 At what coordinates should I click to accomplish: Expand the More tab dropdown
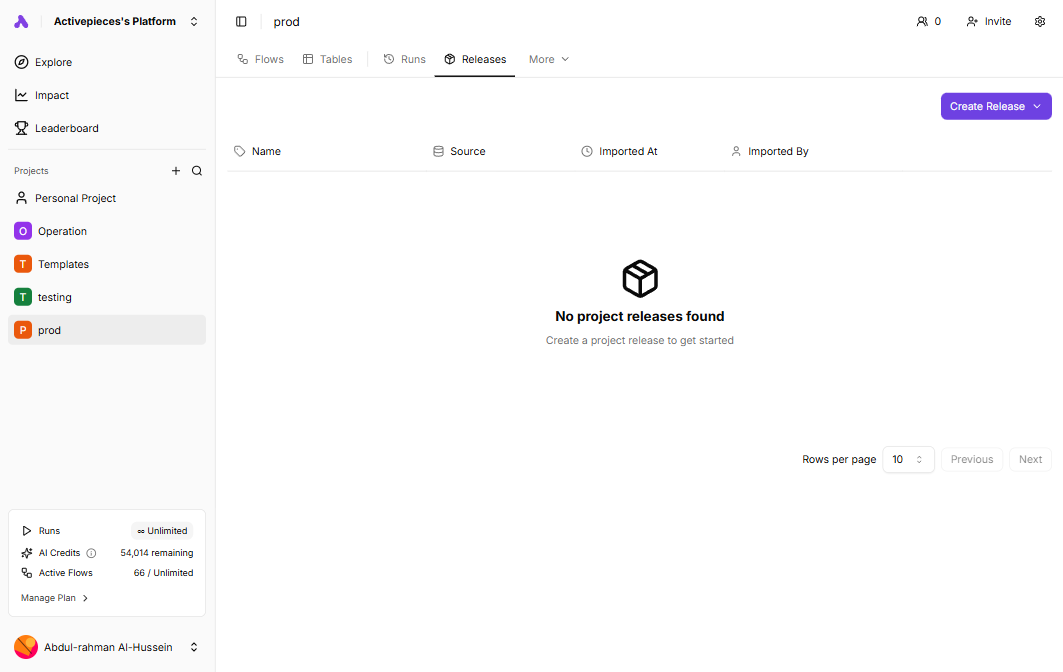[x=548, y=59]
